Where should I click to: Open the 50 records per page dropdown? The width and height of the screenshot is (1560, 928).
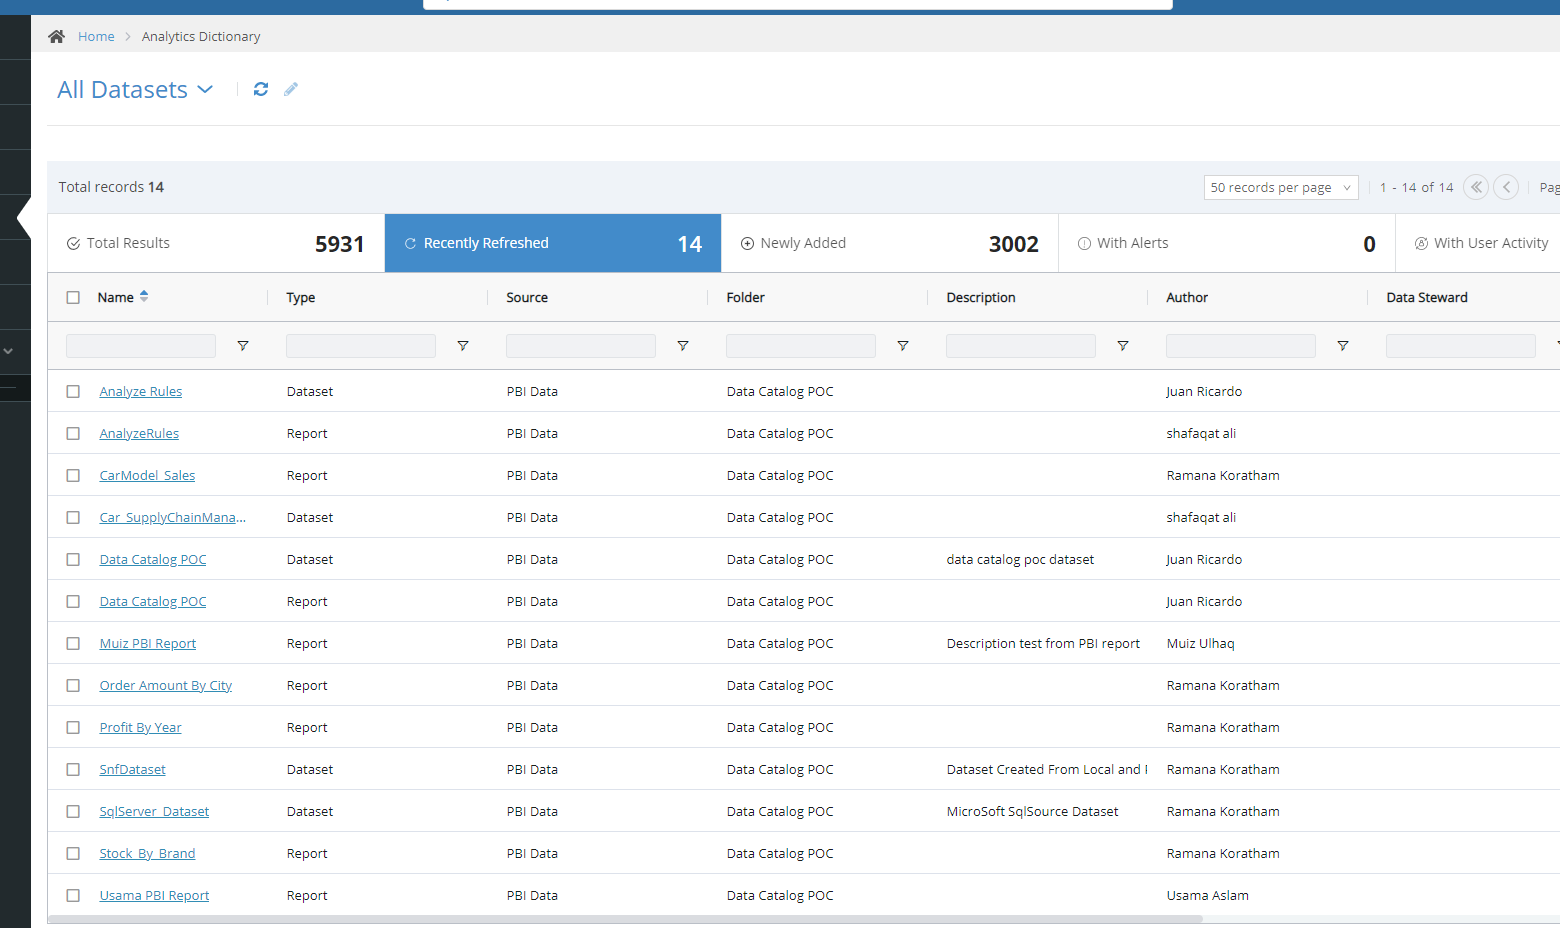click(x=1281, y=187)
